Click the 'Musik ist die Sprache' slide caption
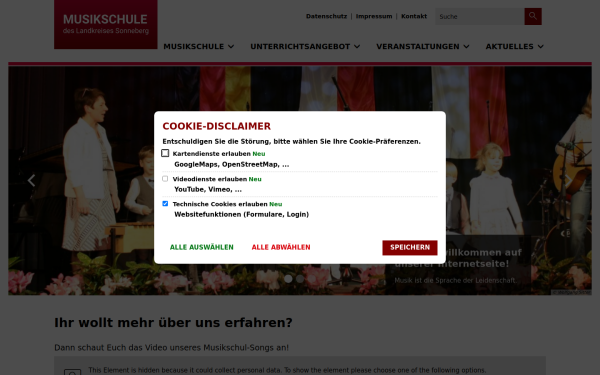 click(x=455, y=280)
